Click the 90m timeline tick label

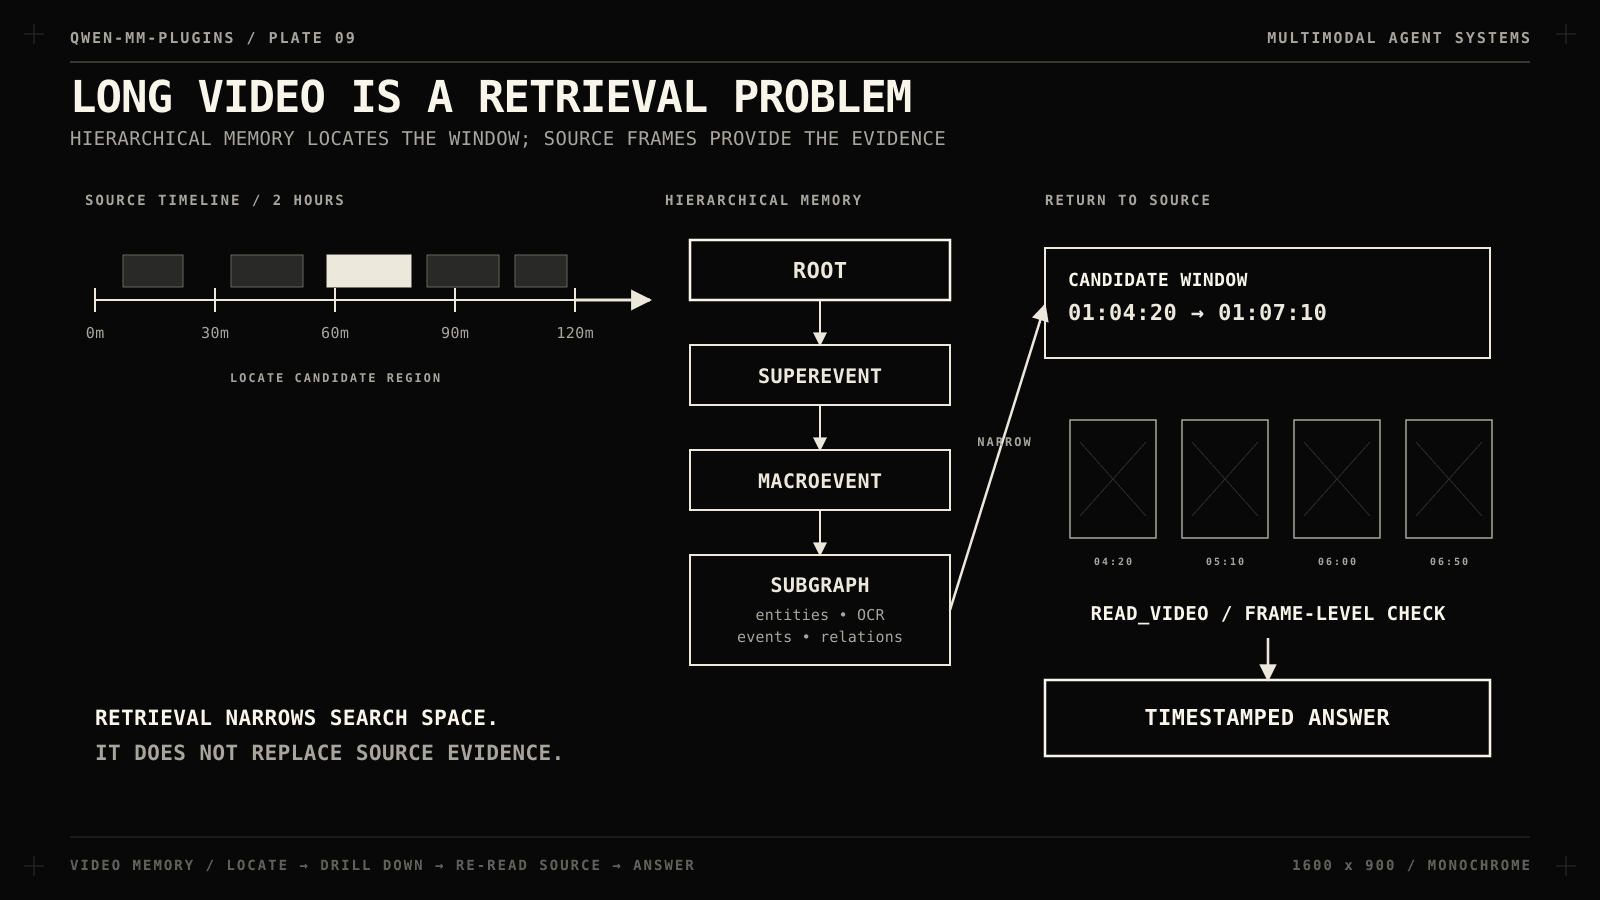(x=455, y=333)
